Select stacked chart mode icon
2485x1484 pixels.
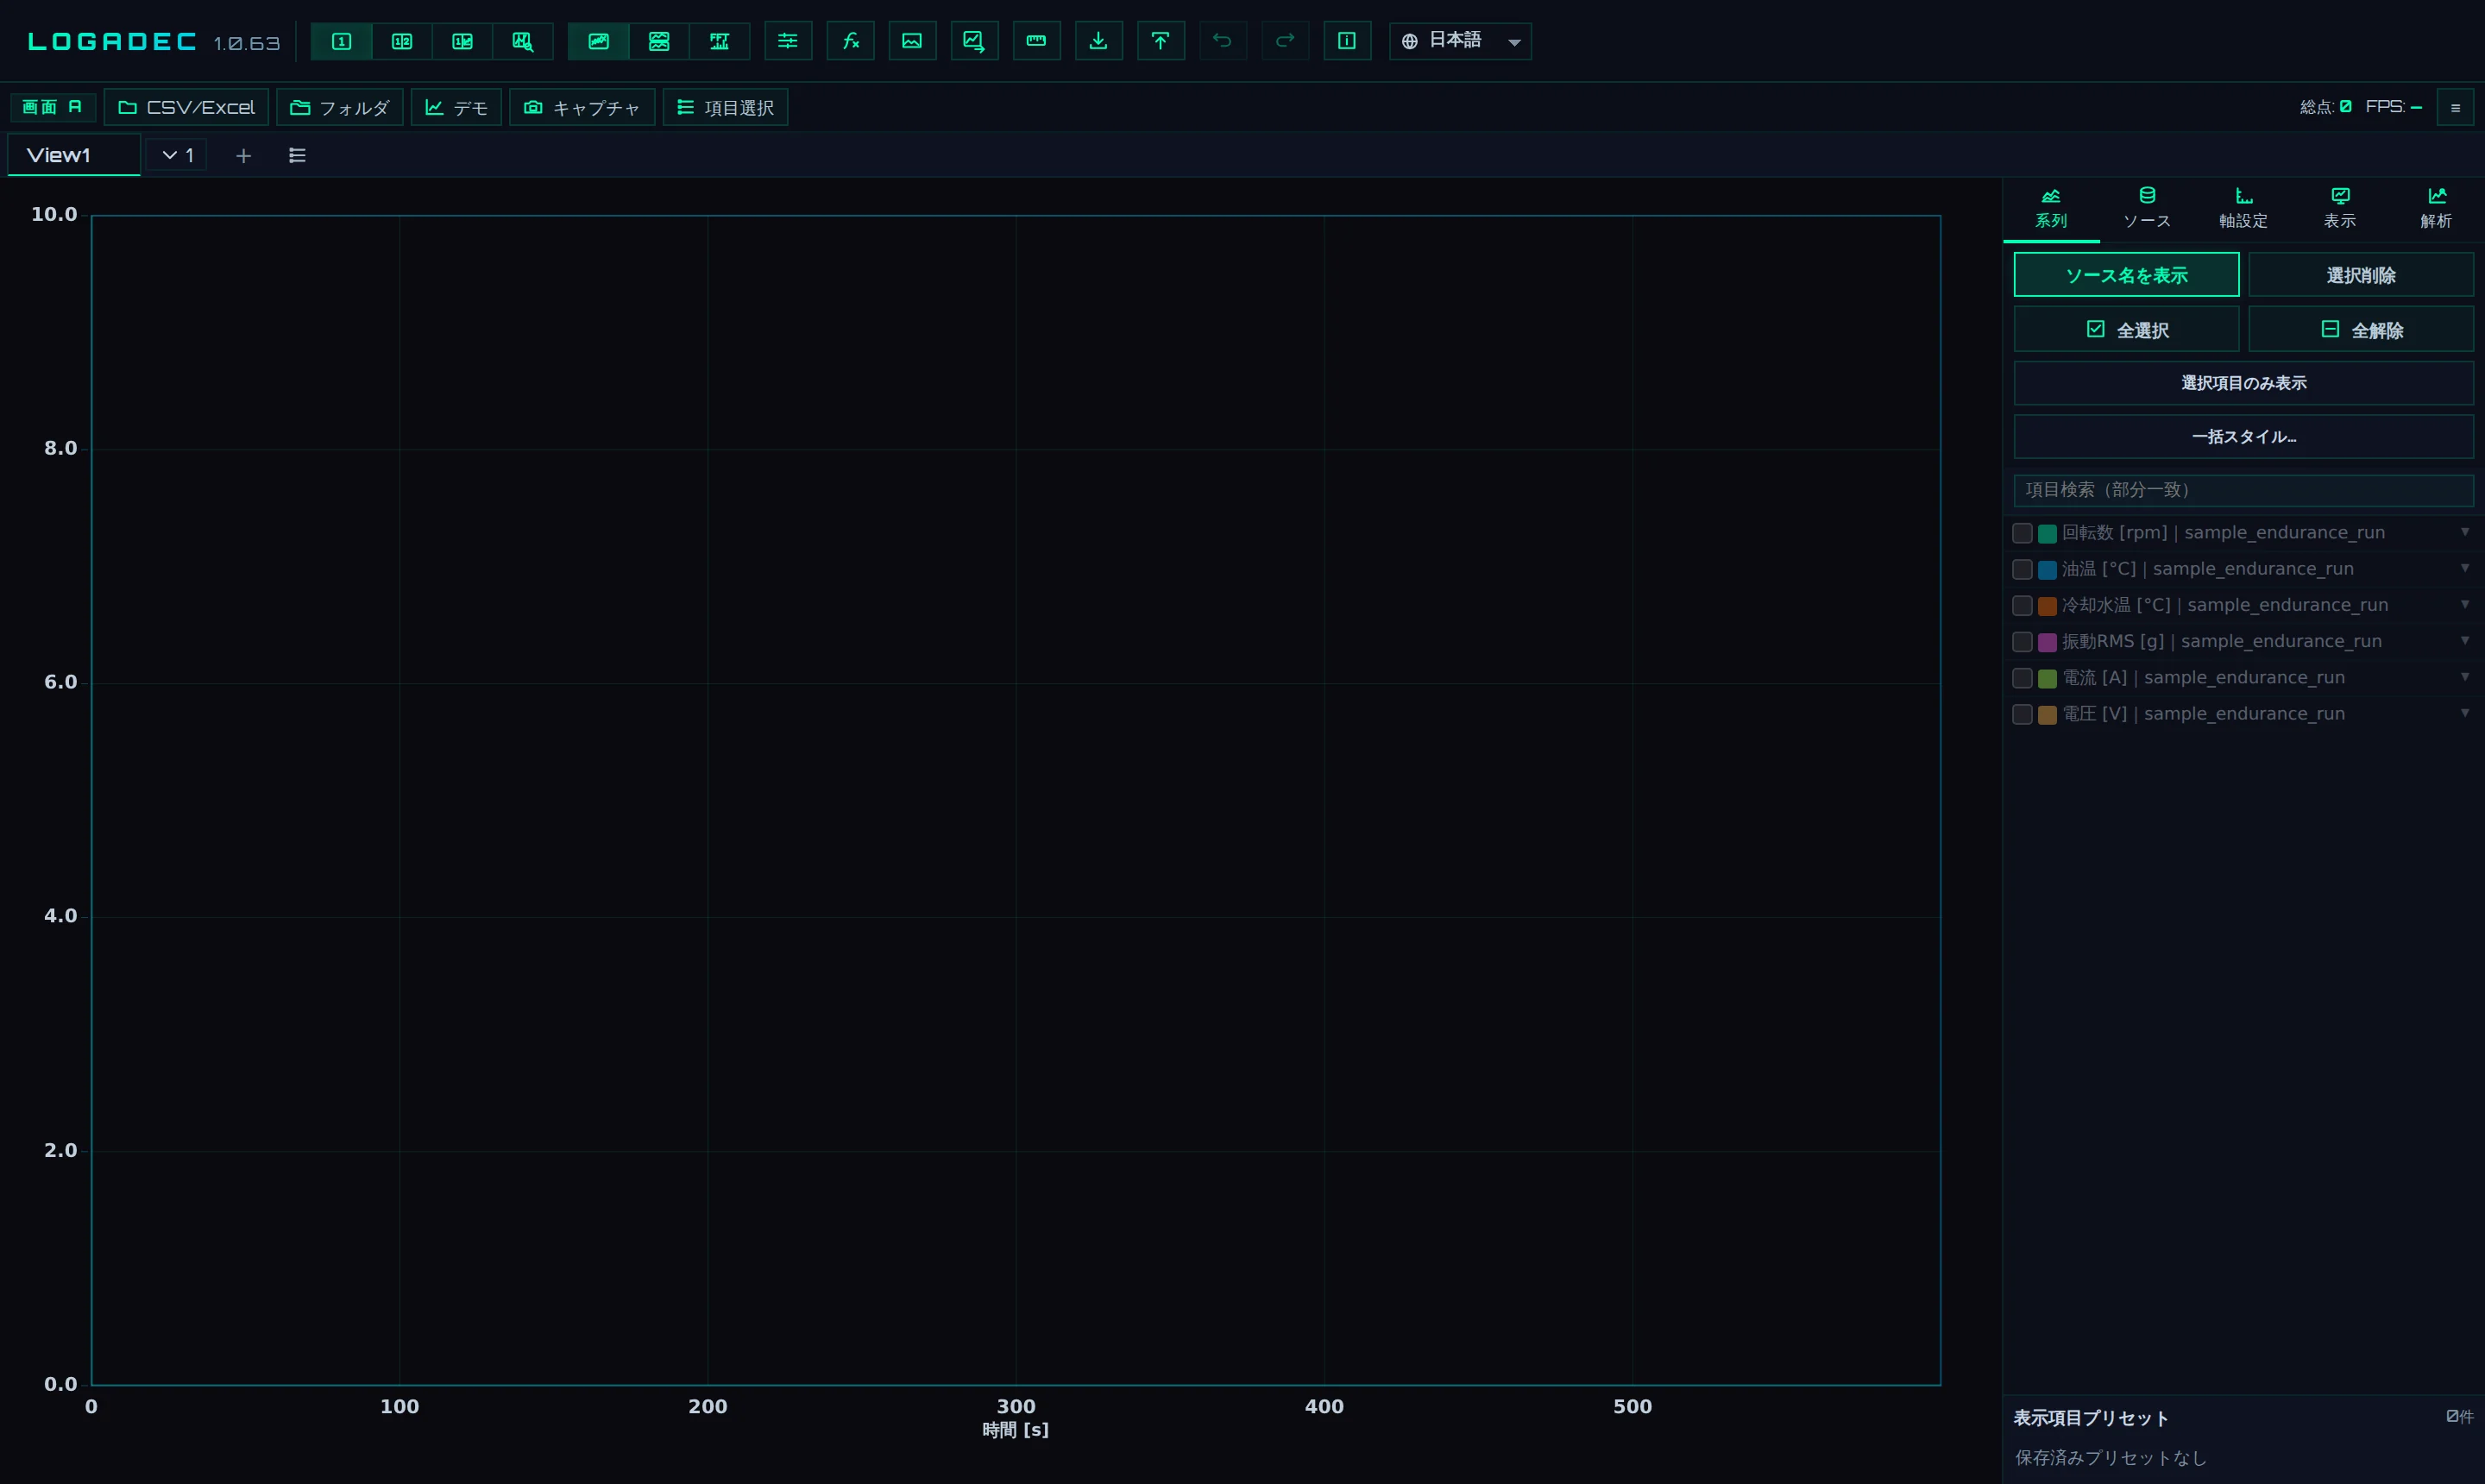click(659, 41)
